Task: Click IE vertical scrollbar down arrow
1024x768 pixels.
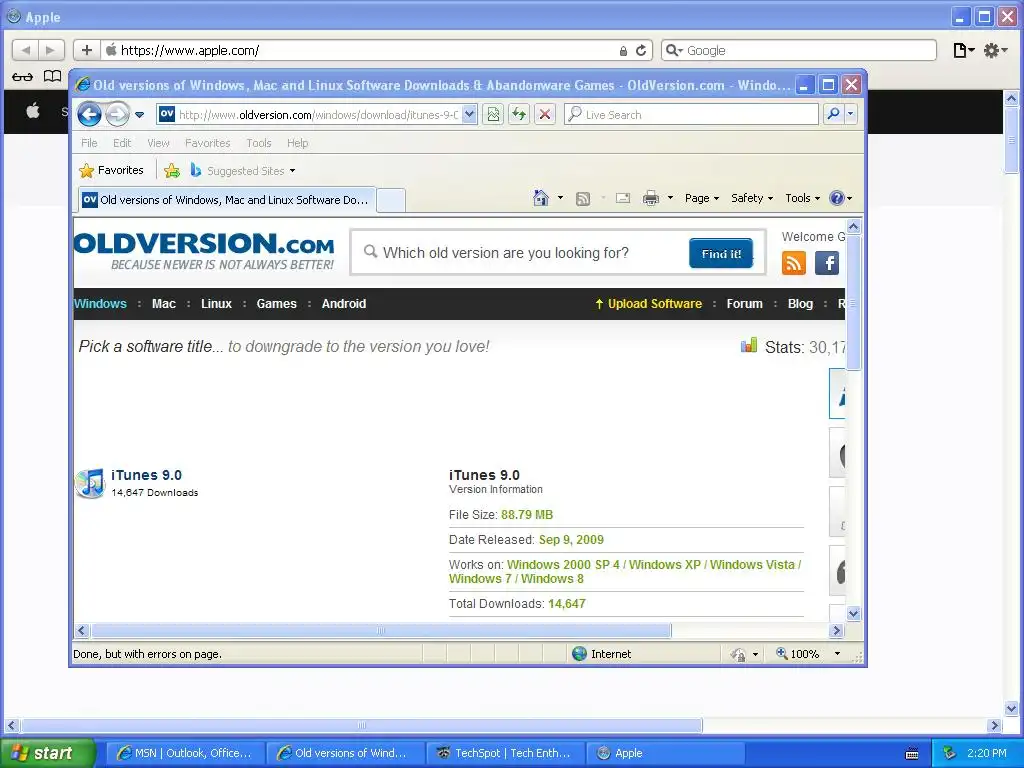Action: pos(853,613)
